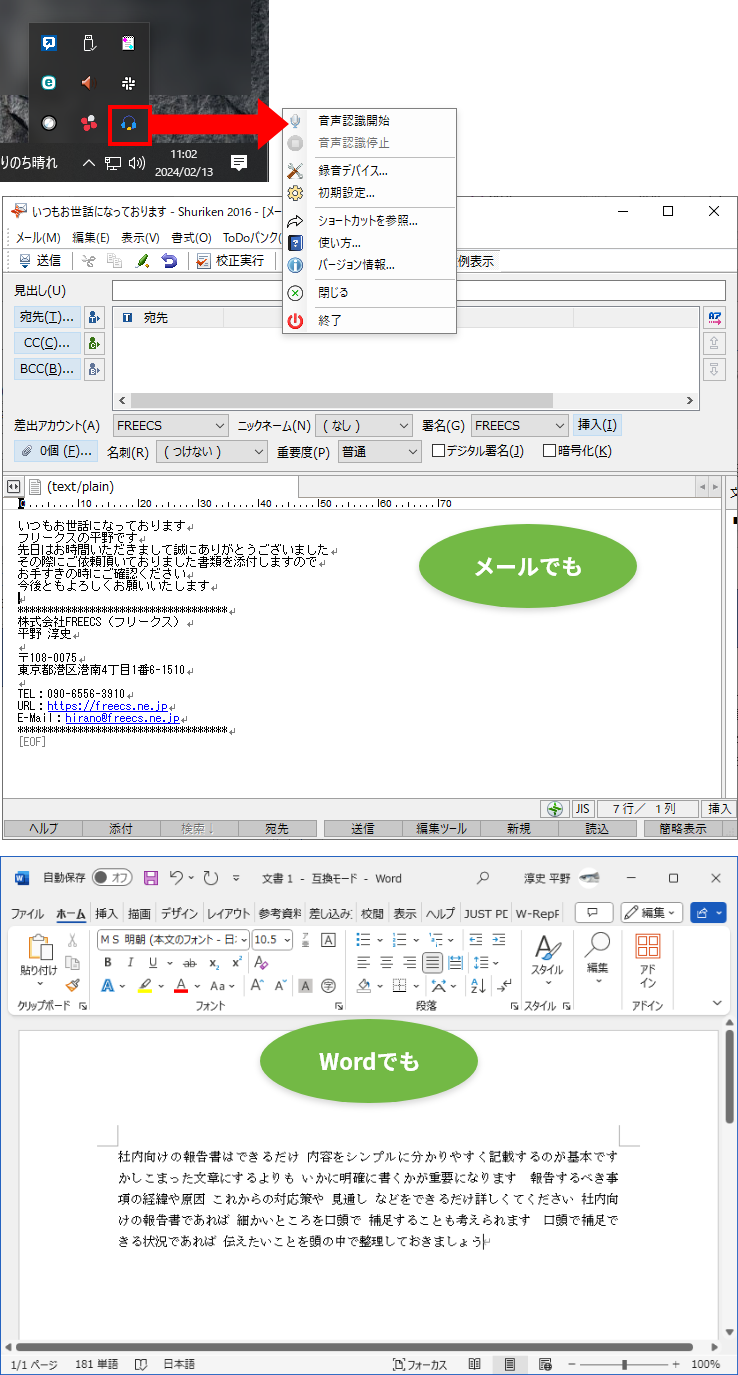This screenshot has width=738, height=1375.
Task: Click the 宛先(T)... button
Action: [47, 317]
